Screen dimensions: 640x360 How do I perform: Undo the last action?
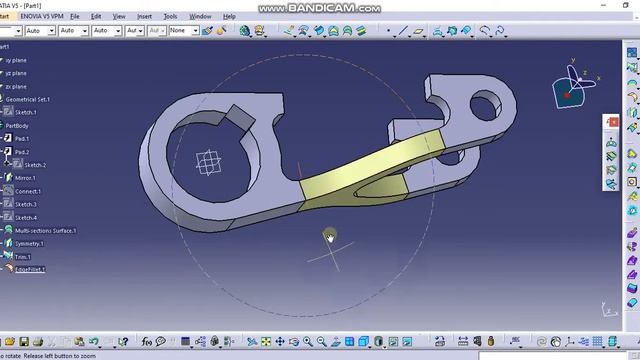coord(94,342)
